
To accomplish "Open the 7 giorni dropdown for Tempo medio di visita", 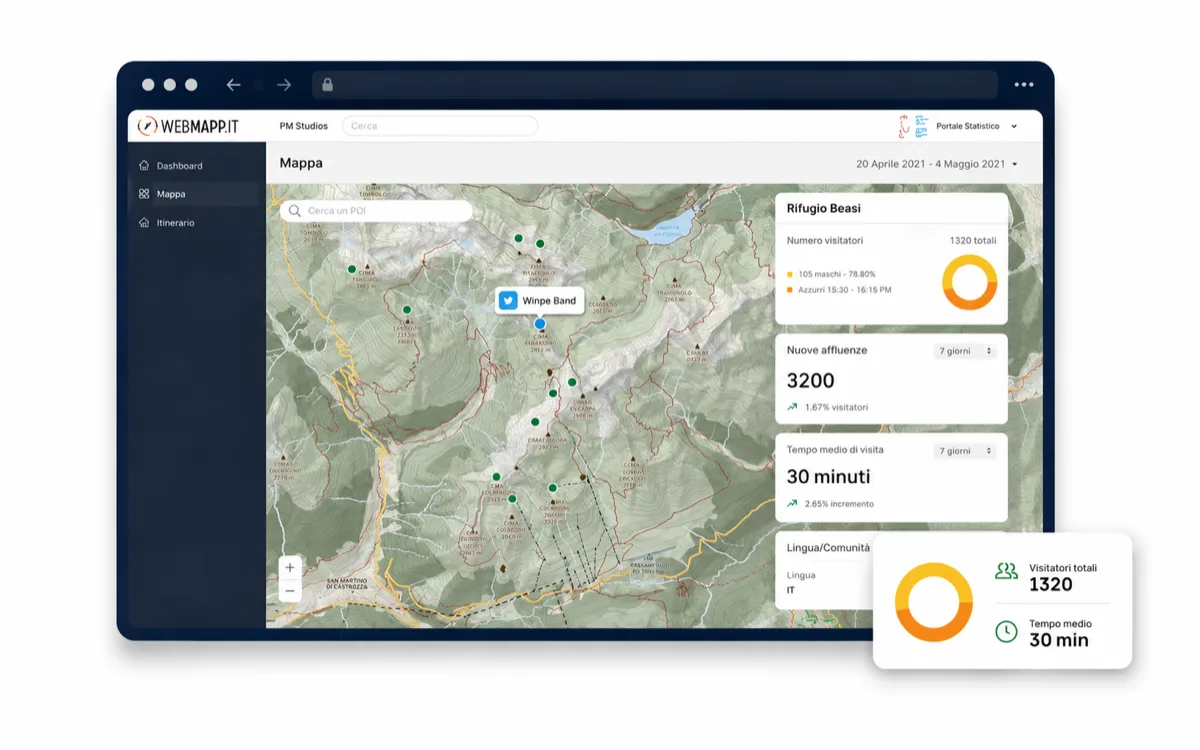I will [x=965, y=451].
